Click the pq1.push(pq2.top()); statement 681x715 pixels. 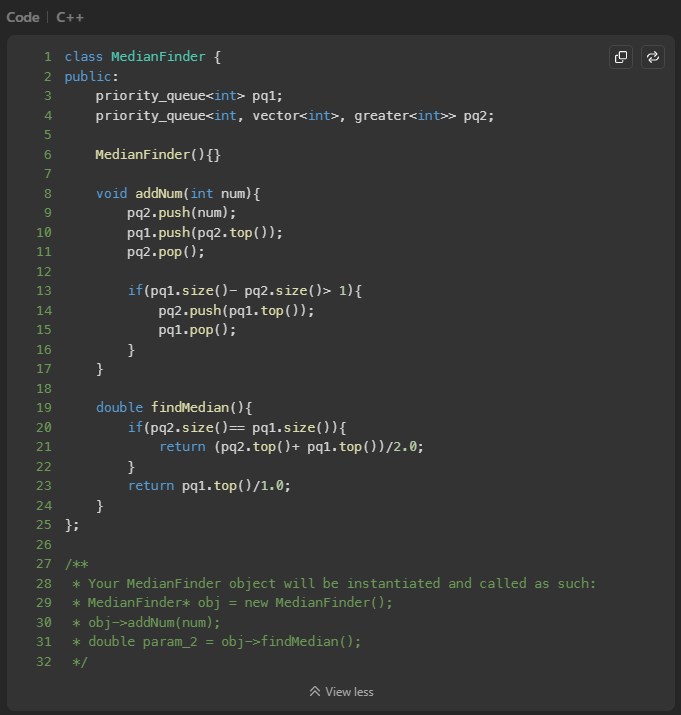click(205, 233)
